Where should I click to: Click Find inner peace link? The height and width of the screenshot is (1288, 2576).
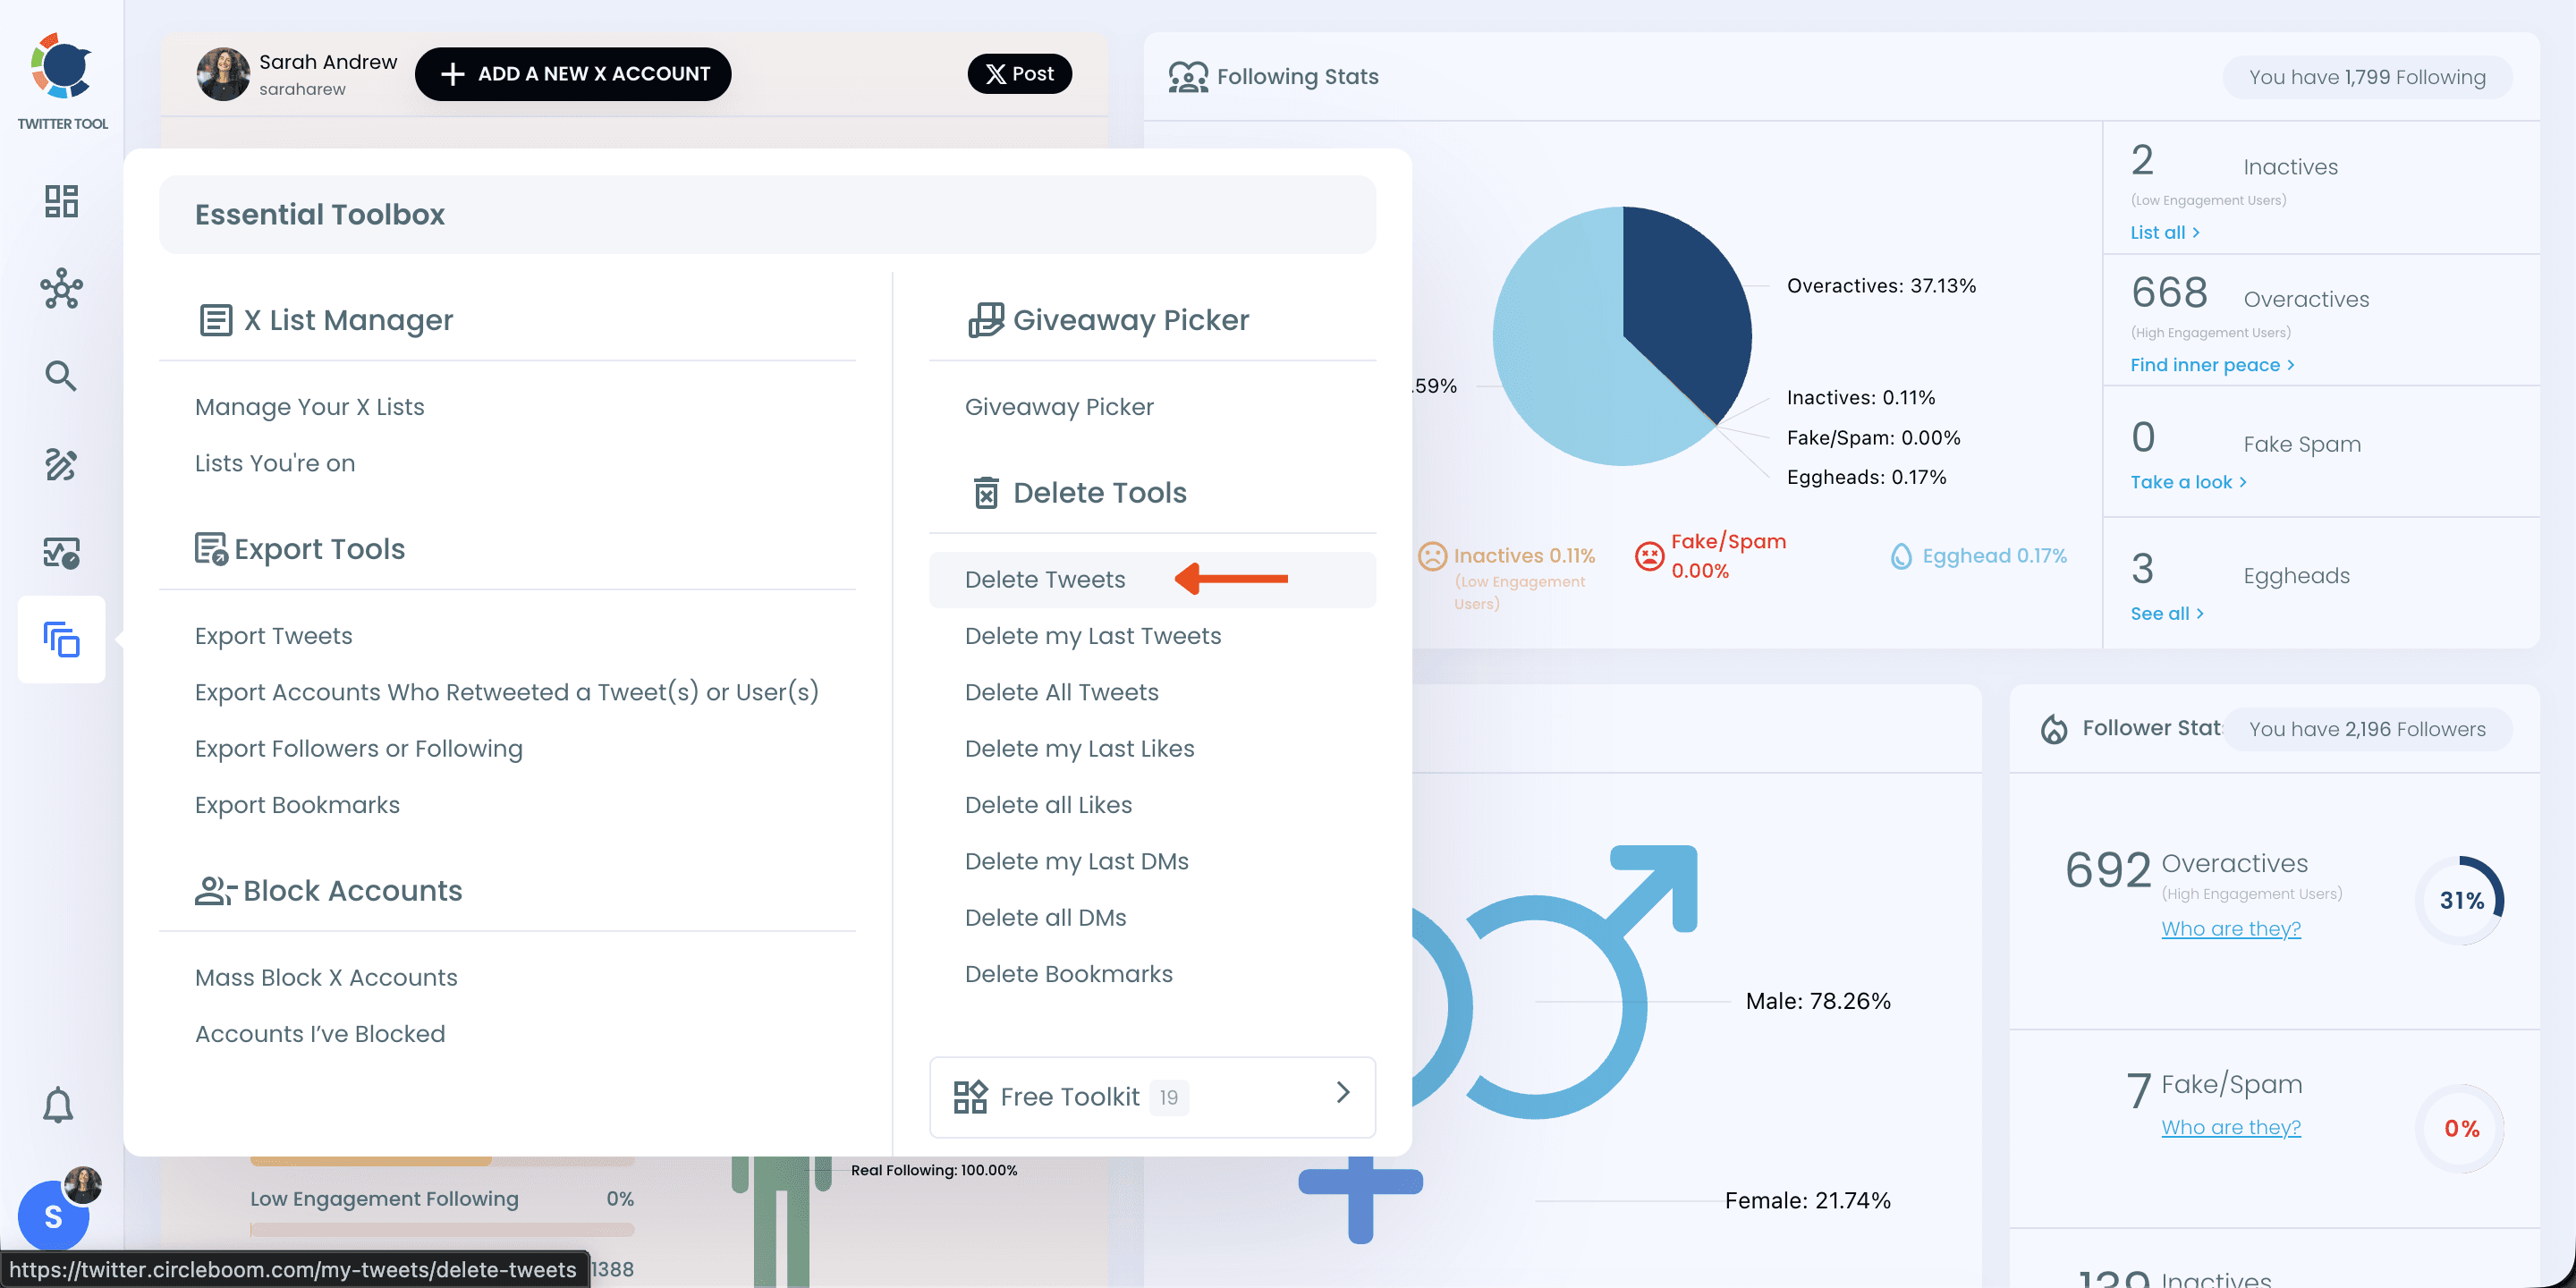2213,365
